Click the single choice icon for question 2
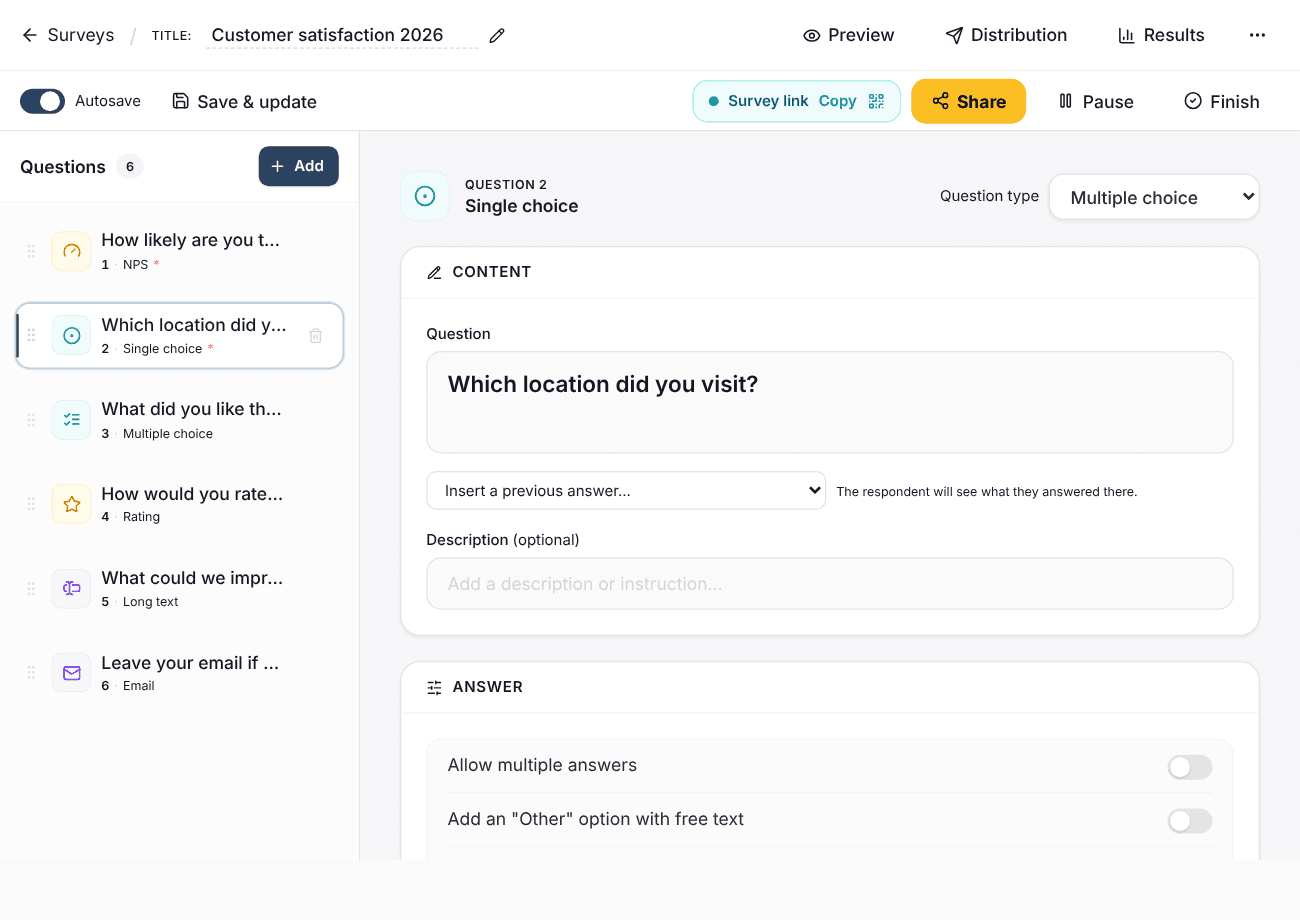 (72, 336)
